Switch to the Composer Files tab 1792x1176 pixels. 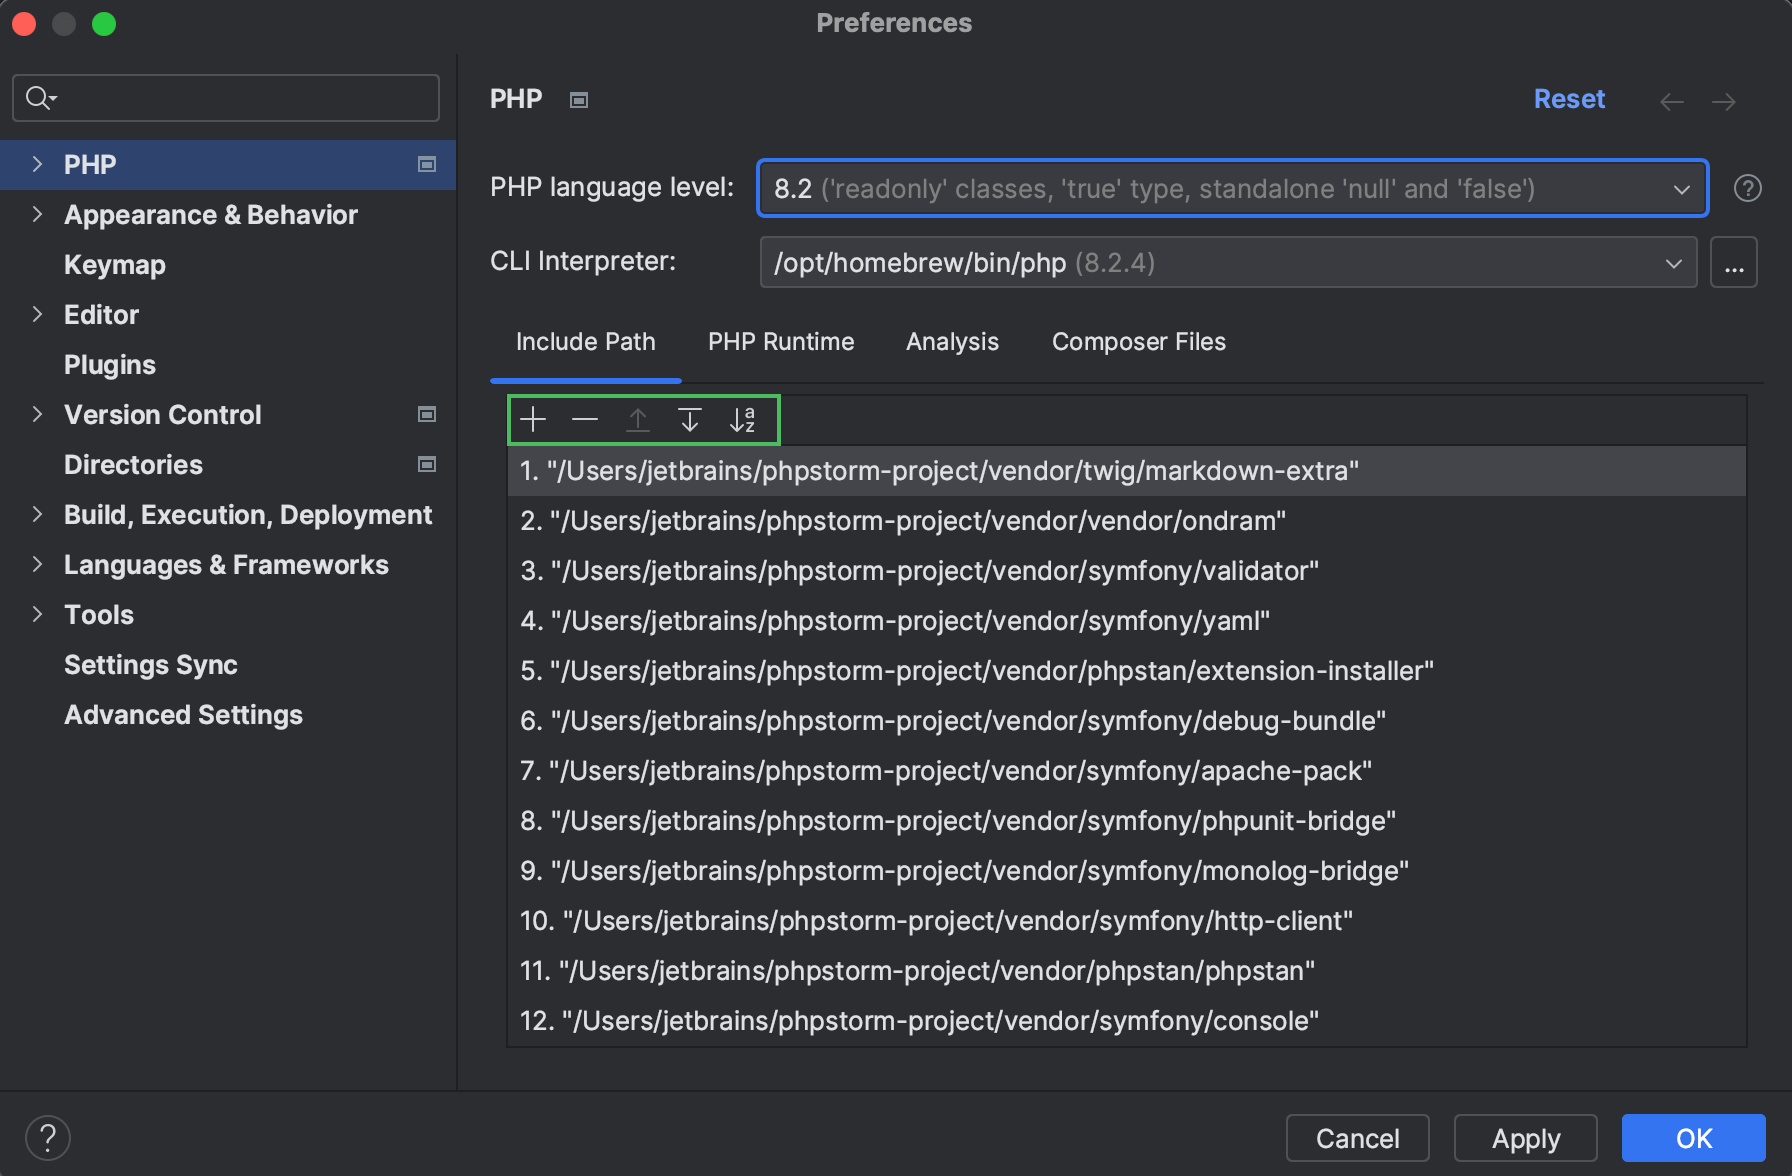point(1138,342)
